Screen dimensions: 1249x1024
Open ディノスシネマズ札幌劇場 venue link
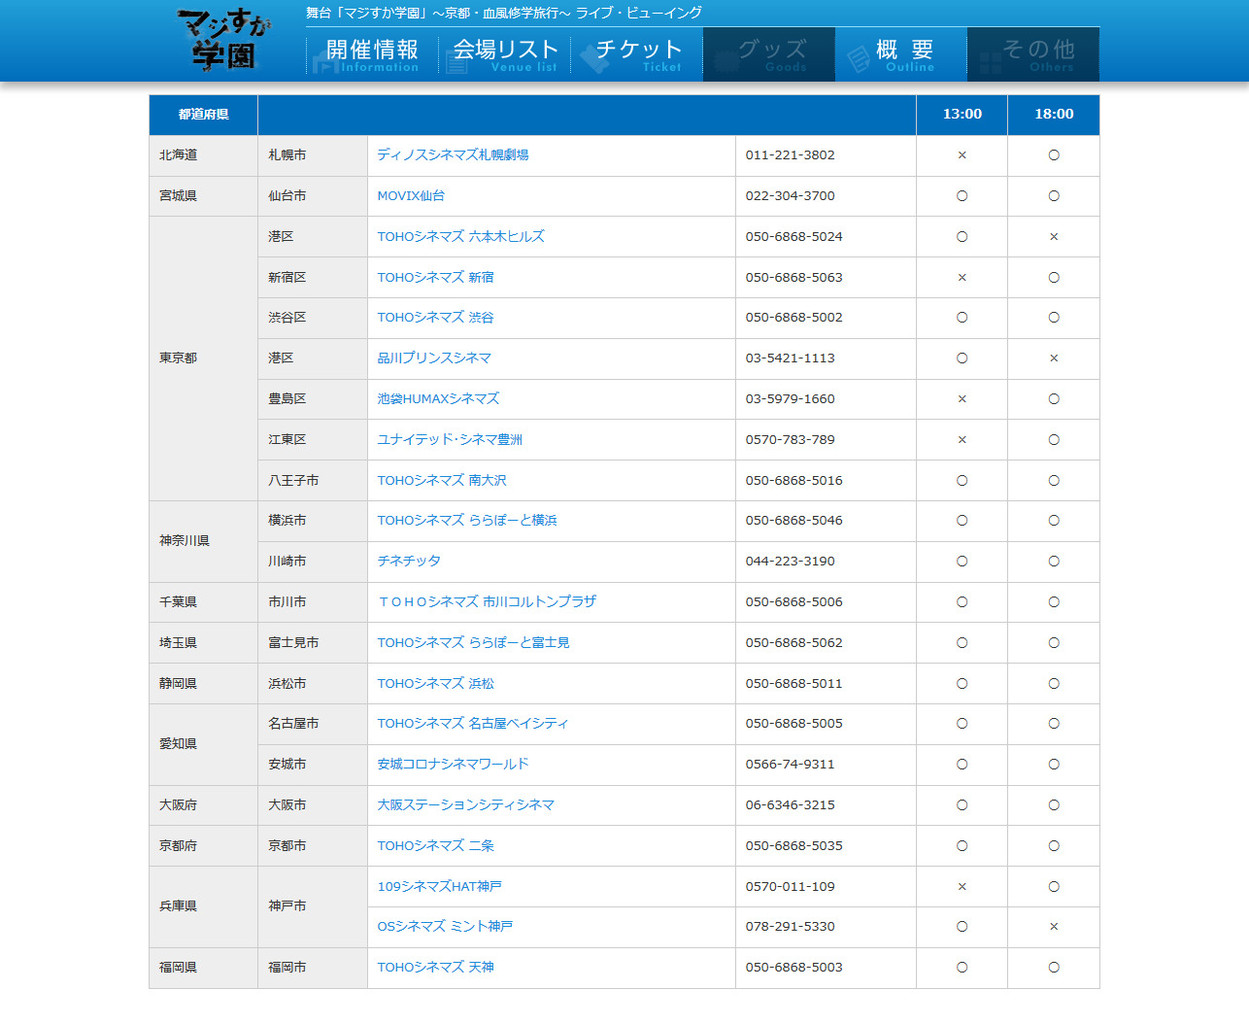(x=453, y=155)
